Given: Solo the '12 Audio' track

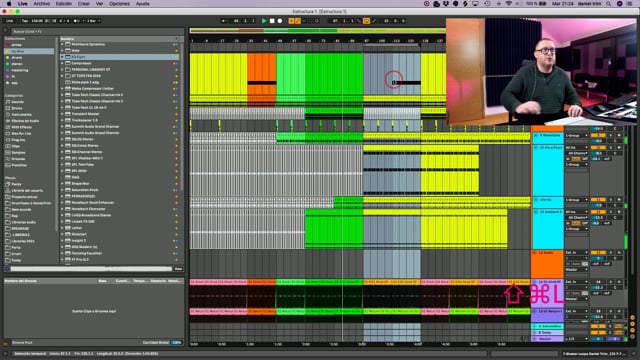Looking at the screenshot, I should [611, 253].
